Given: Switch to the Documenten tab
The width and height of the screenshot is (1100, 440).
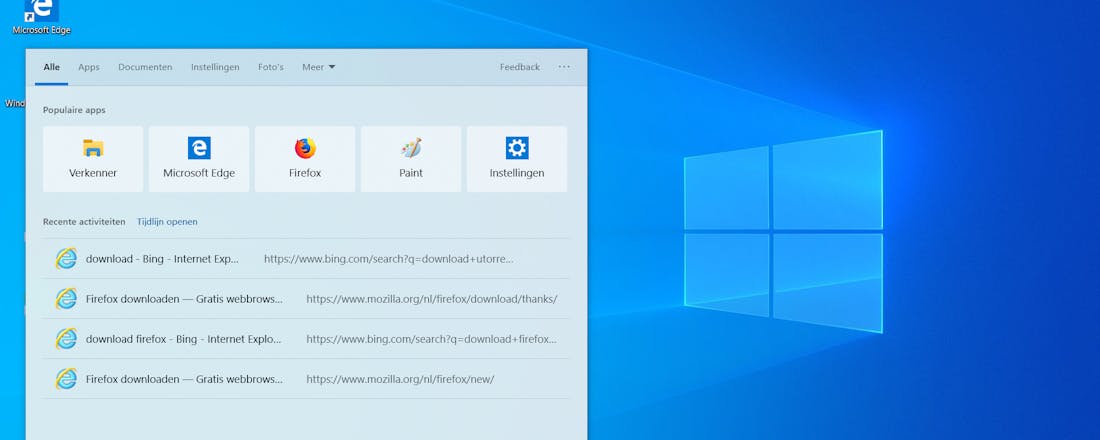Looking at the screenshot, I should click(145, 67).
